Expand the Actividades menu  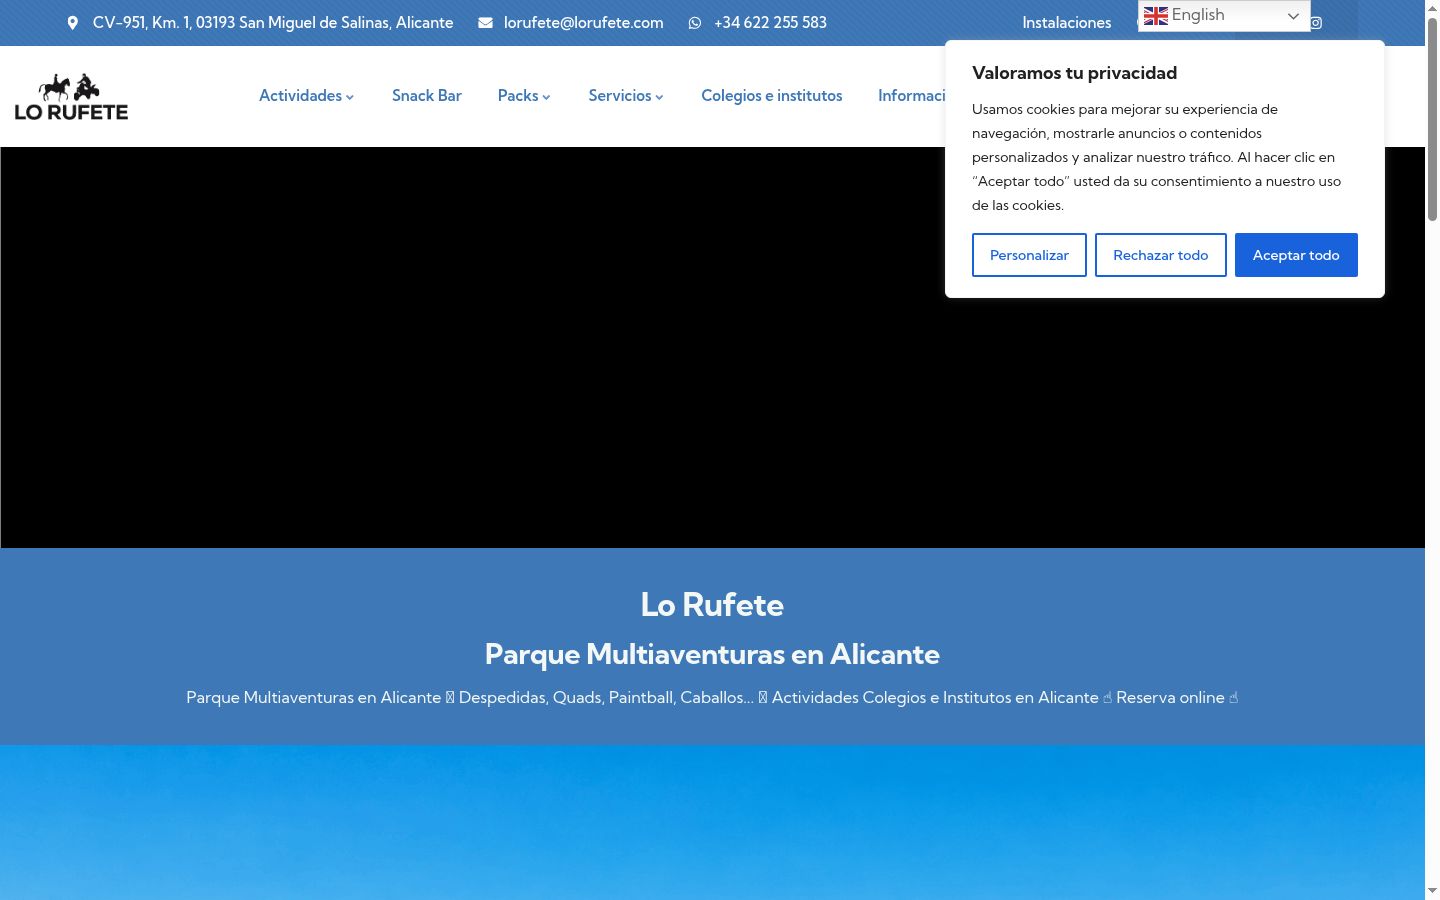(306, 96)
